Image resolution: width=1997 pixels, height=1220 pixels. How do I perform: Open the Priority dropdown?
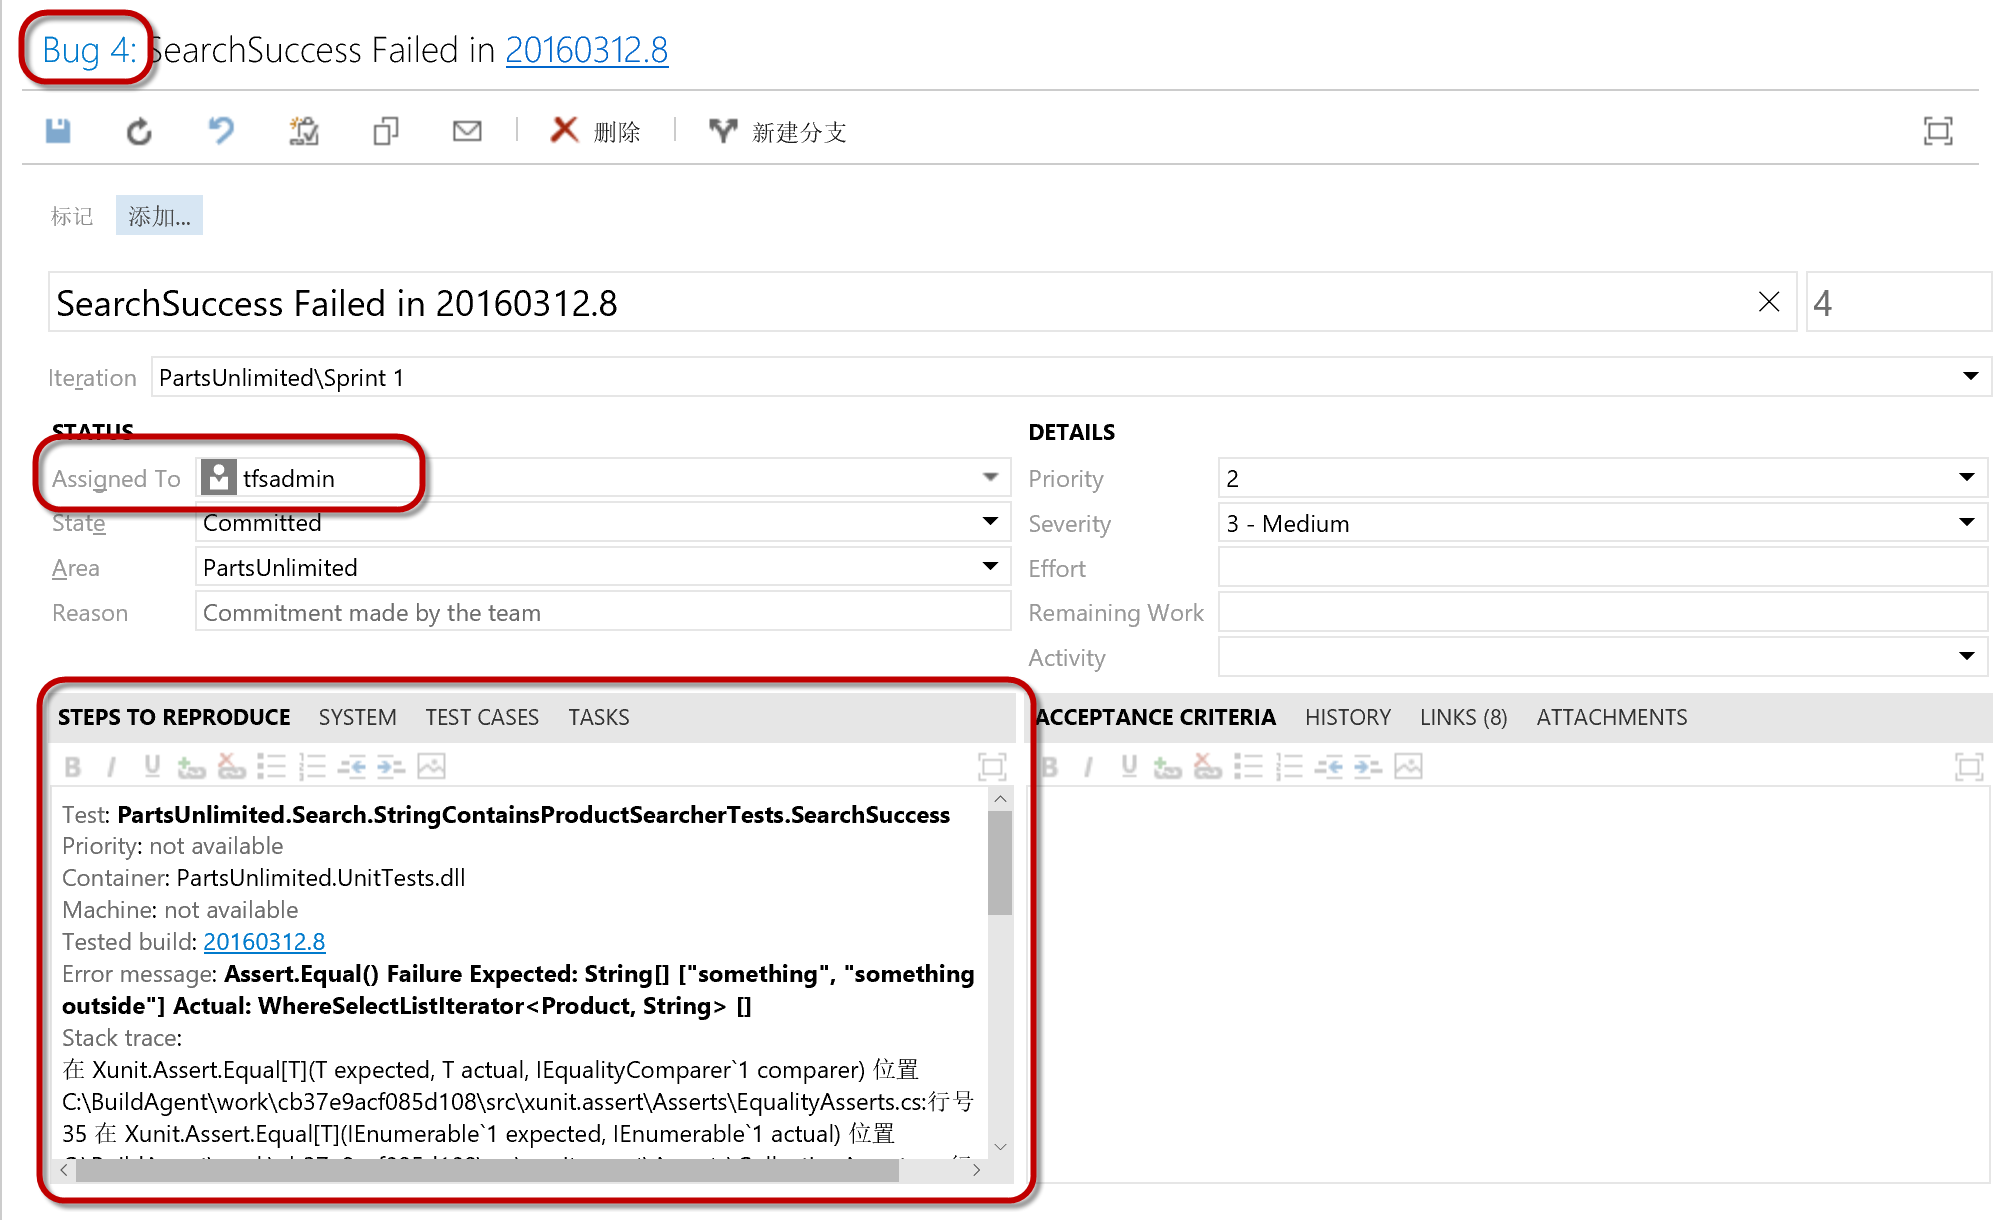point(1966,478)
